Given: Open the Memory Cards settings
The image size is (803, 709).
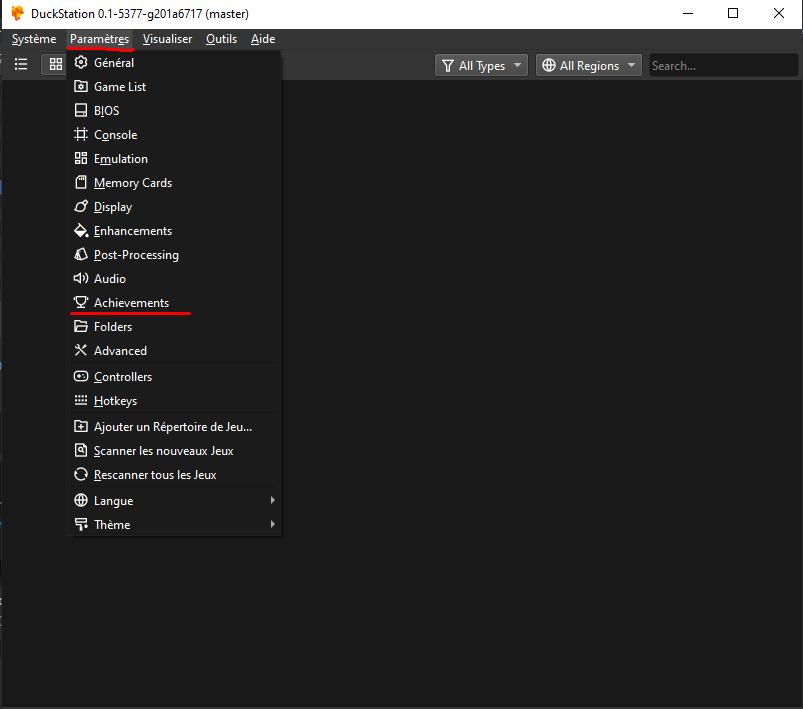Looking at the screenshot, I should coord(133,182).
